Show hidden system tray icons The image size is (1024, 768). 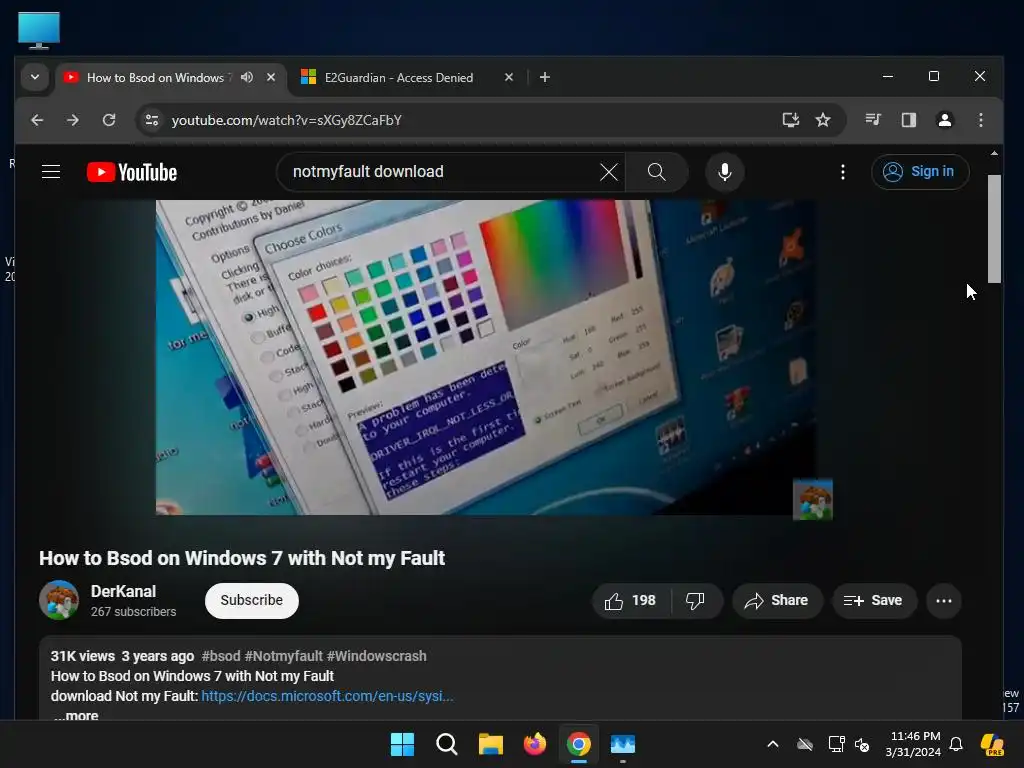coord(773,744)
